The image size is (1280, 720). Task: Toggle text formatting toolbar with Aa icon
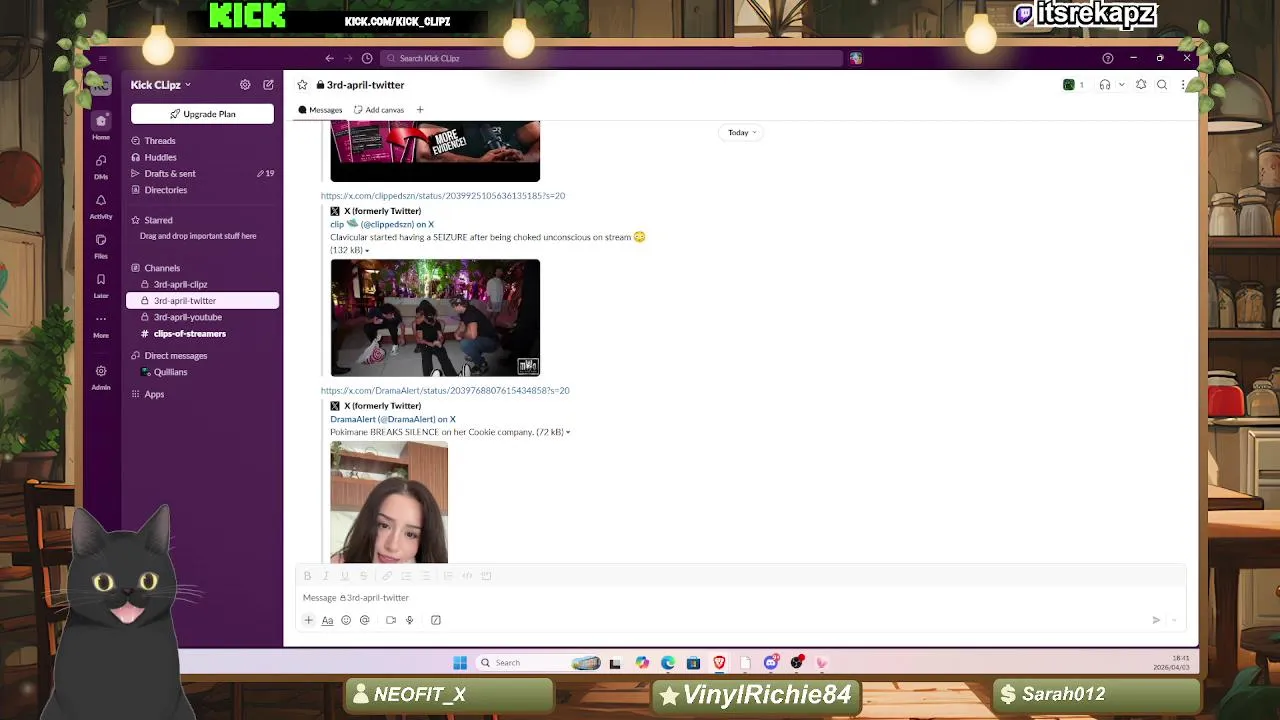click(327, 620)
